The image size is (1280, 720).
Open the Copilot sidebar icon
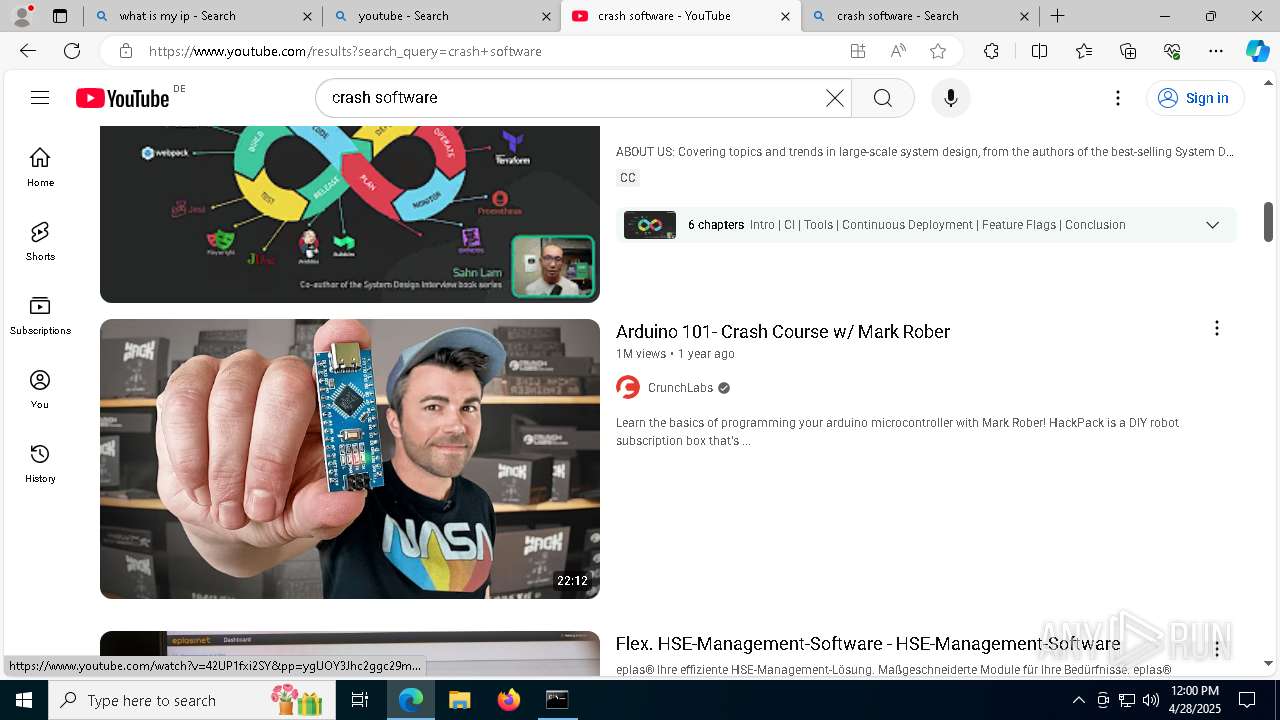click(x=1257, y=51)
